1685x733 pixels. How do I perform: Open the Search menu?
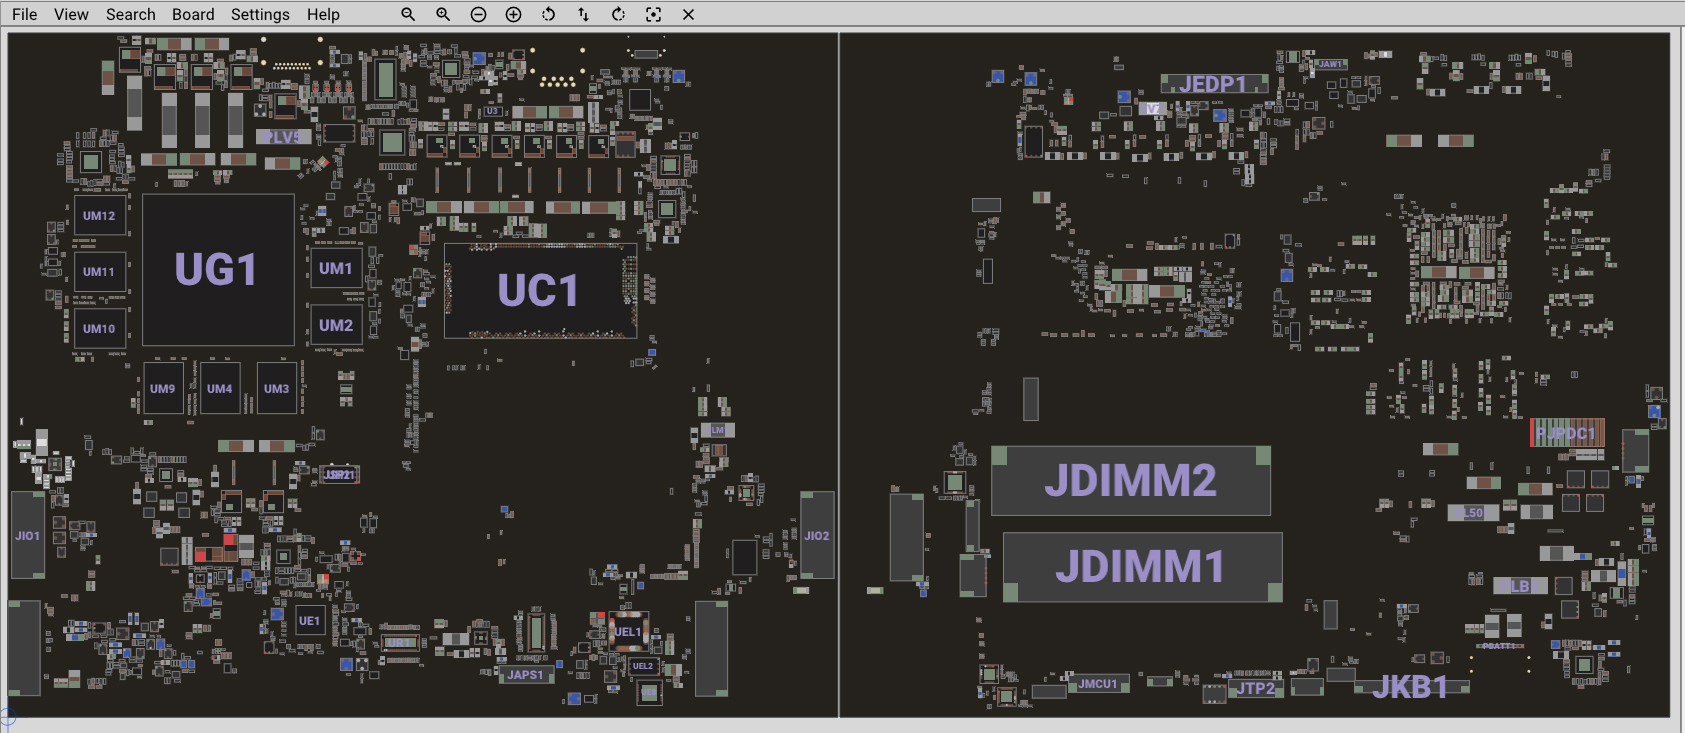point(131,14)
